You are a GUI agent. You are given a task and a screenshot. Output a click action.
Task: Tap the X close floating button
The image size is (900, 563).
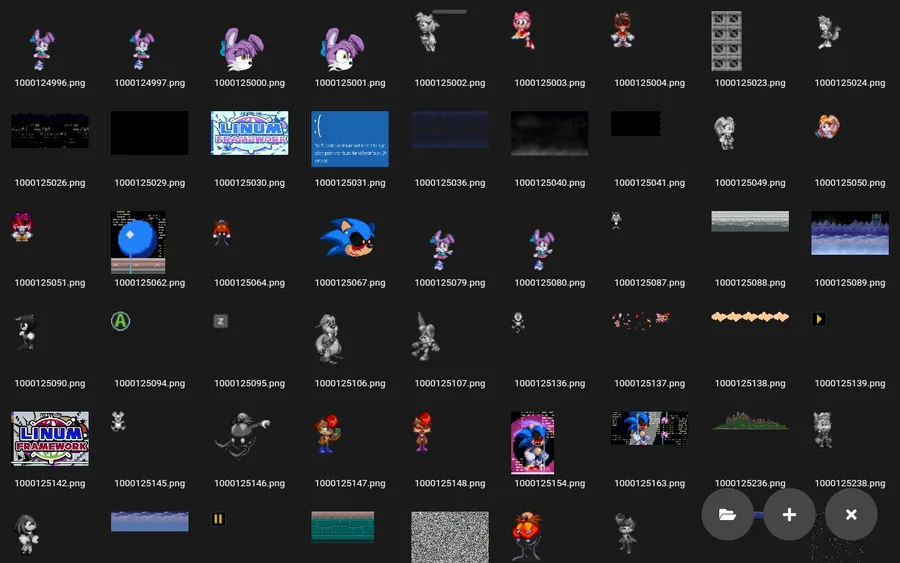point(851,514)
